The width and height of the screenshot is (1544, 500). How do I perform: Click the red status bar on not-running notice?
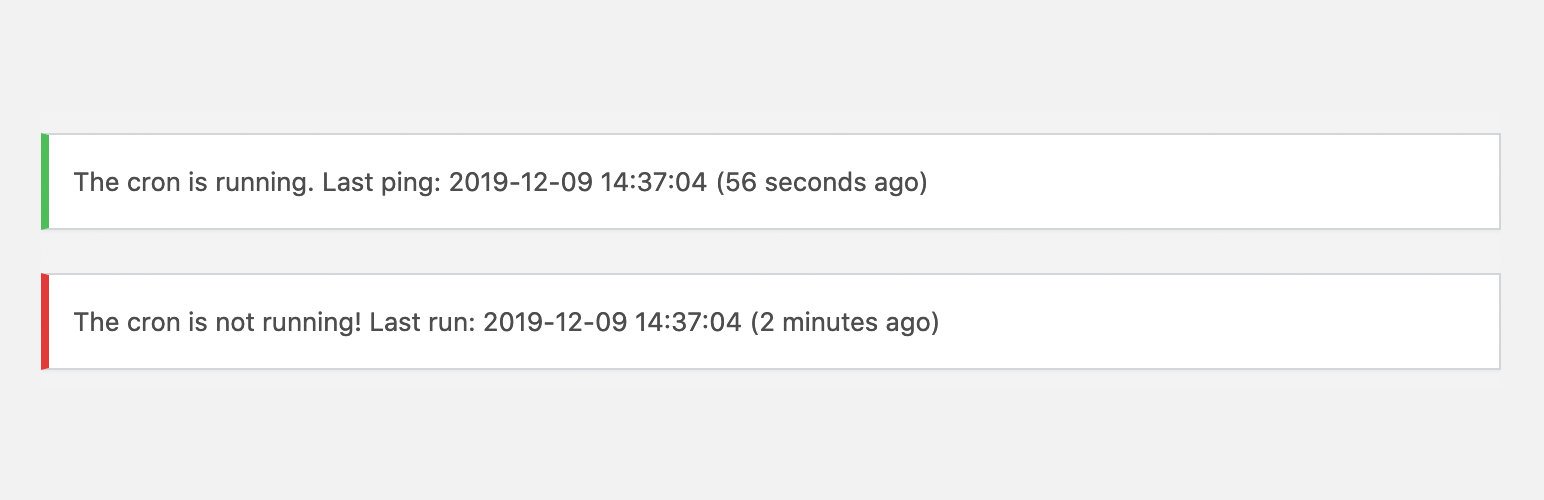point(45,321)
